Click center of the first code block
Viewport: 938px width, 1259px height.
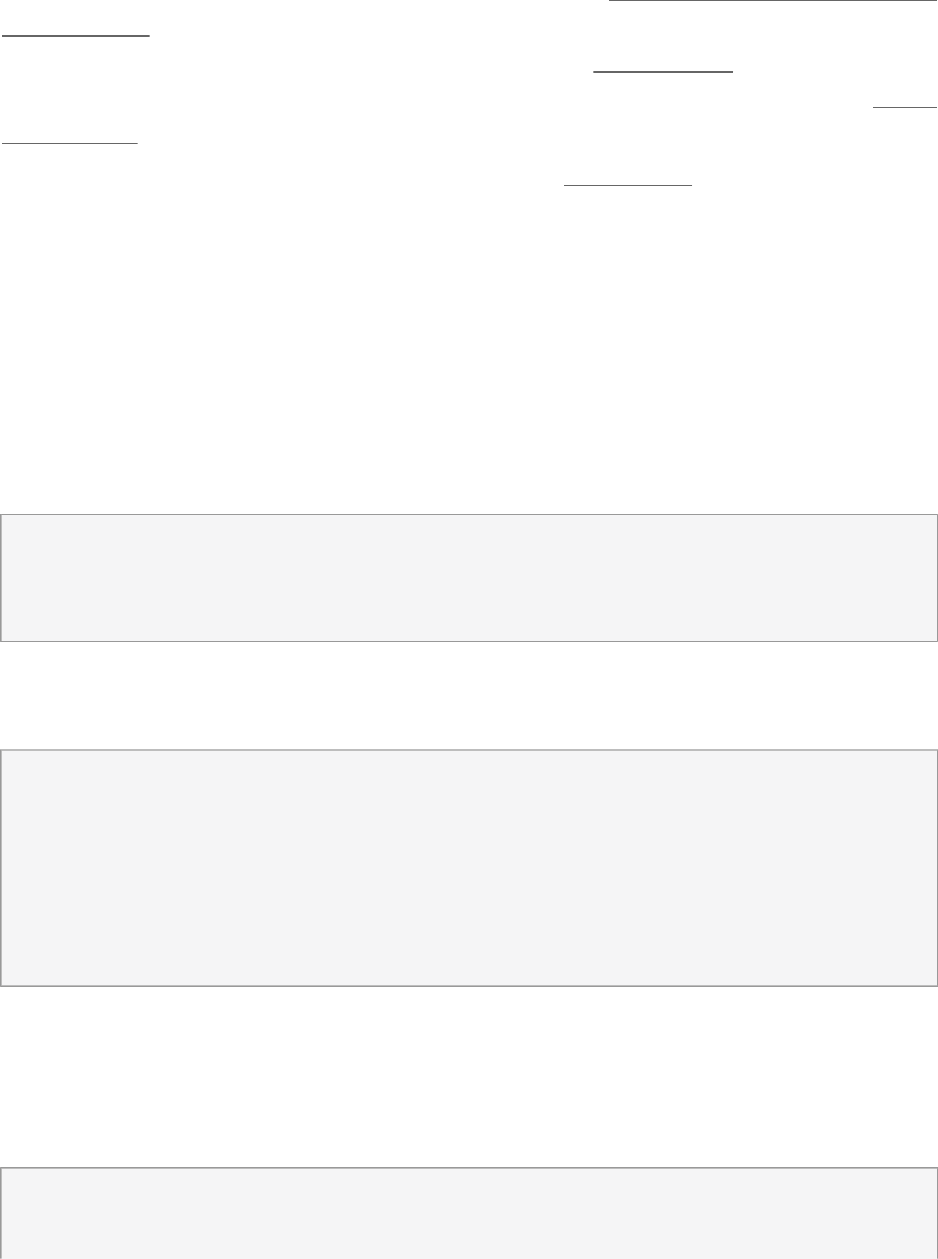coord(469,578)
